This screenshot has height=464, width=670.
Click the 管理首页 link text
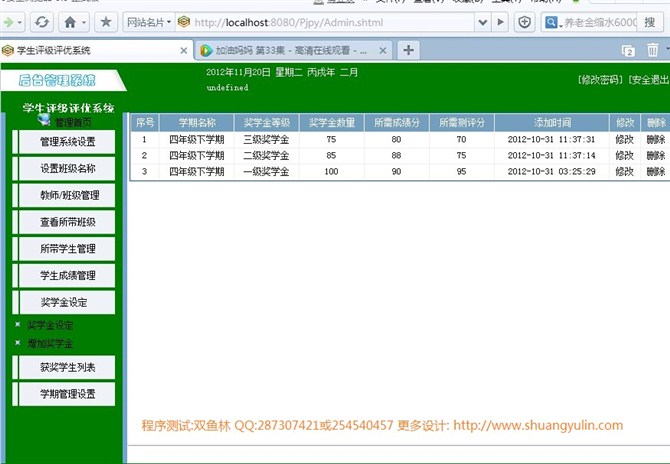point(73,123)
